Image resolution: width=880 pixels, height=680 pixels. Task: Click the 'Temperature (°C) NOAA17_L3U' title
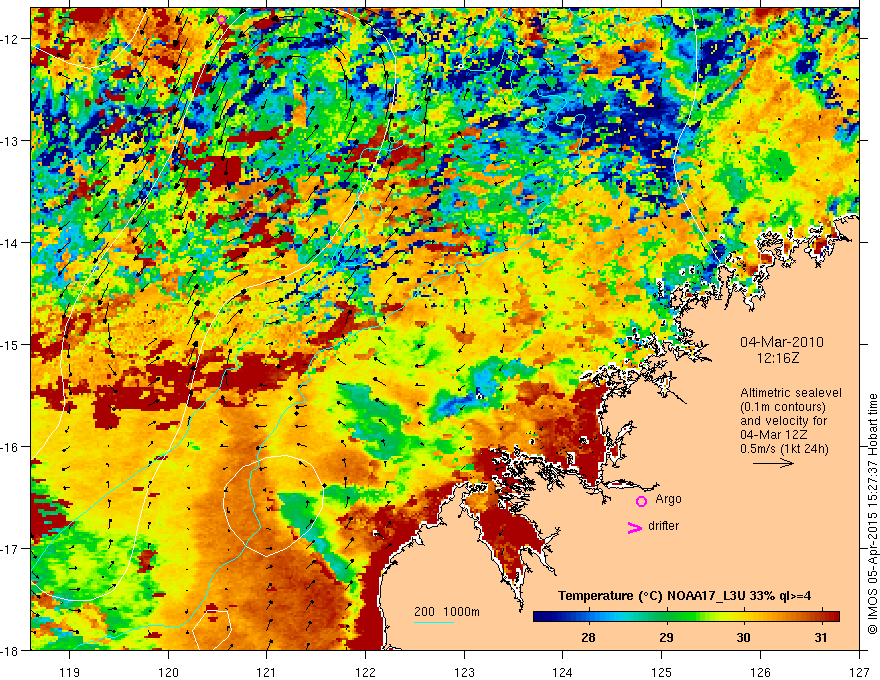coord(653,596)
